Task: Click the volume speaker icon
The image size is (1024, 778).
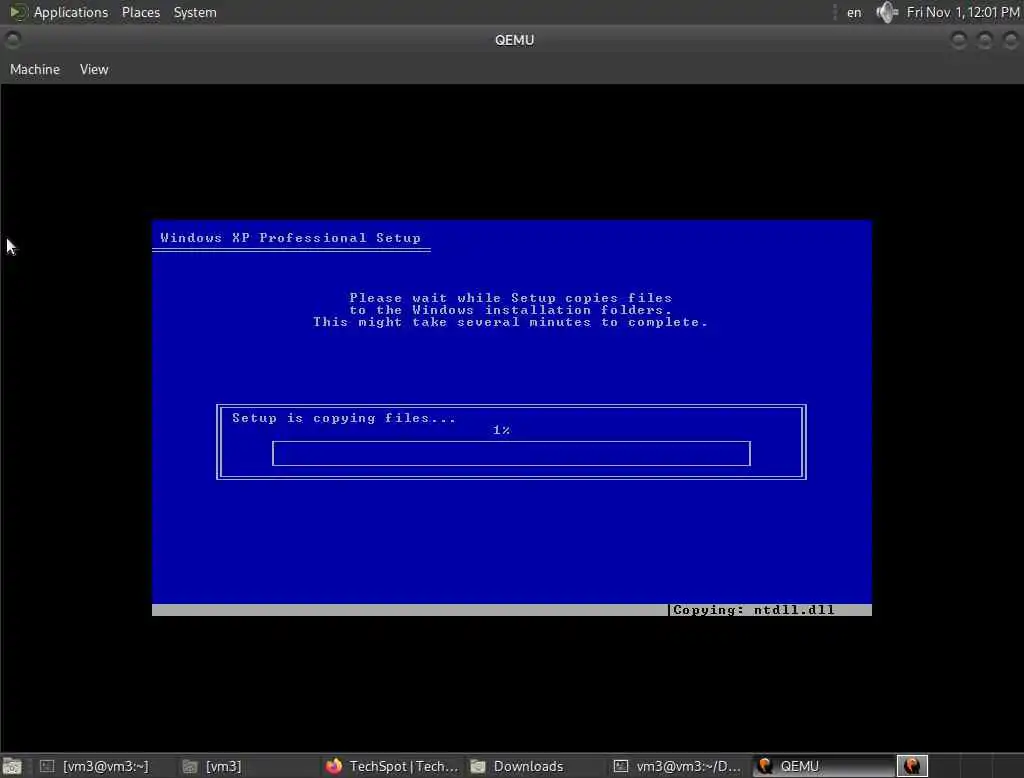Action: coord(887,12)
